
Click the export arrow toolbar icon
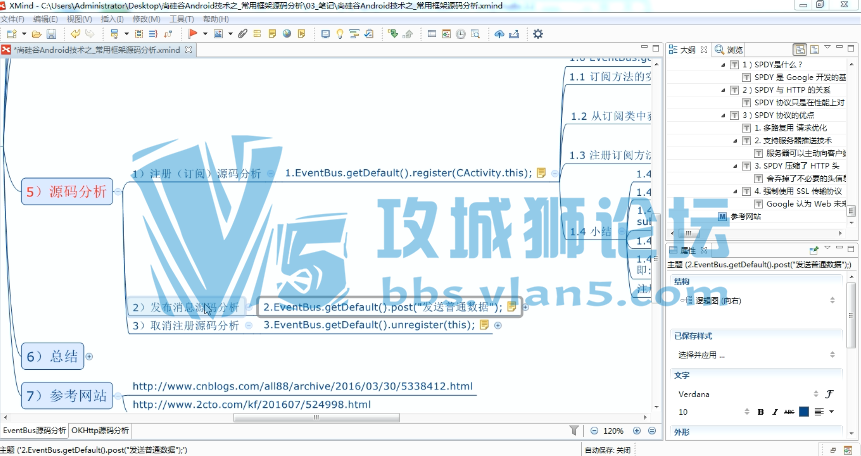pos(514,34)
